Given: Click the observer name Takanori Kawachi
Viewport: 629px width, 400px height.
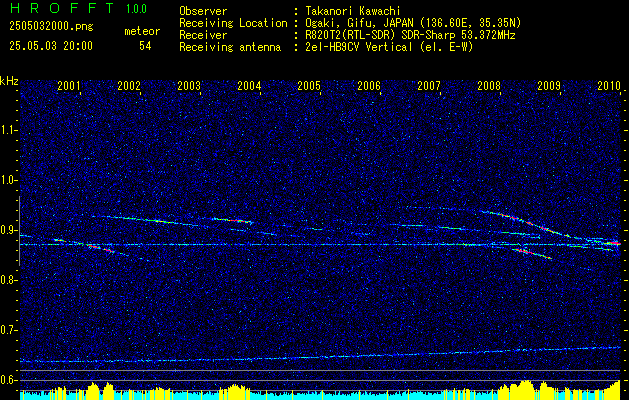Looking at the screenshot, I should [x=353, y=11].
